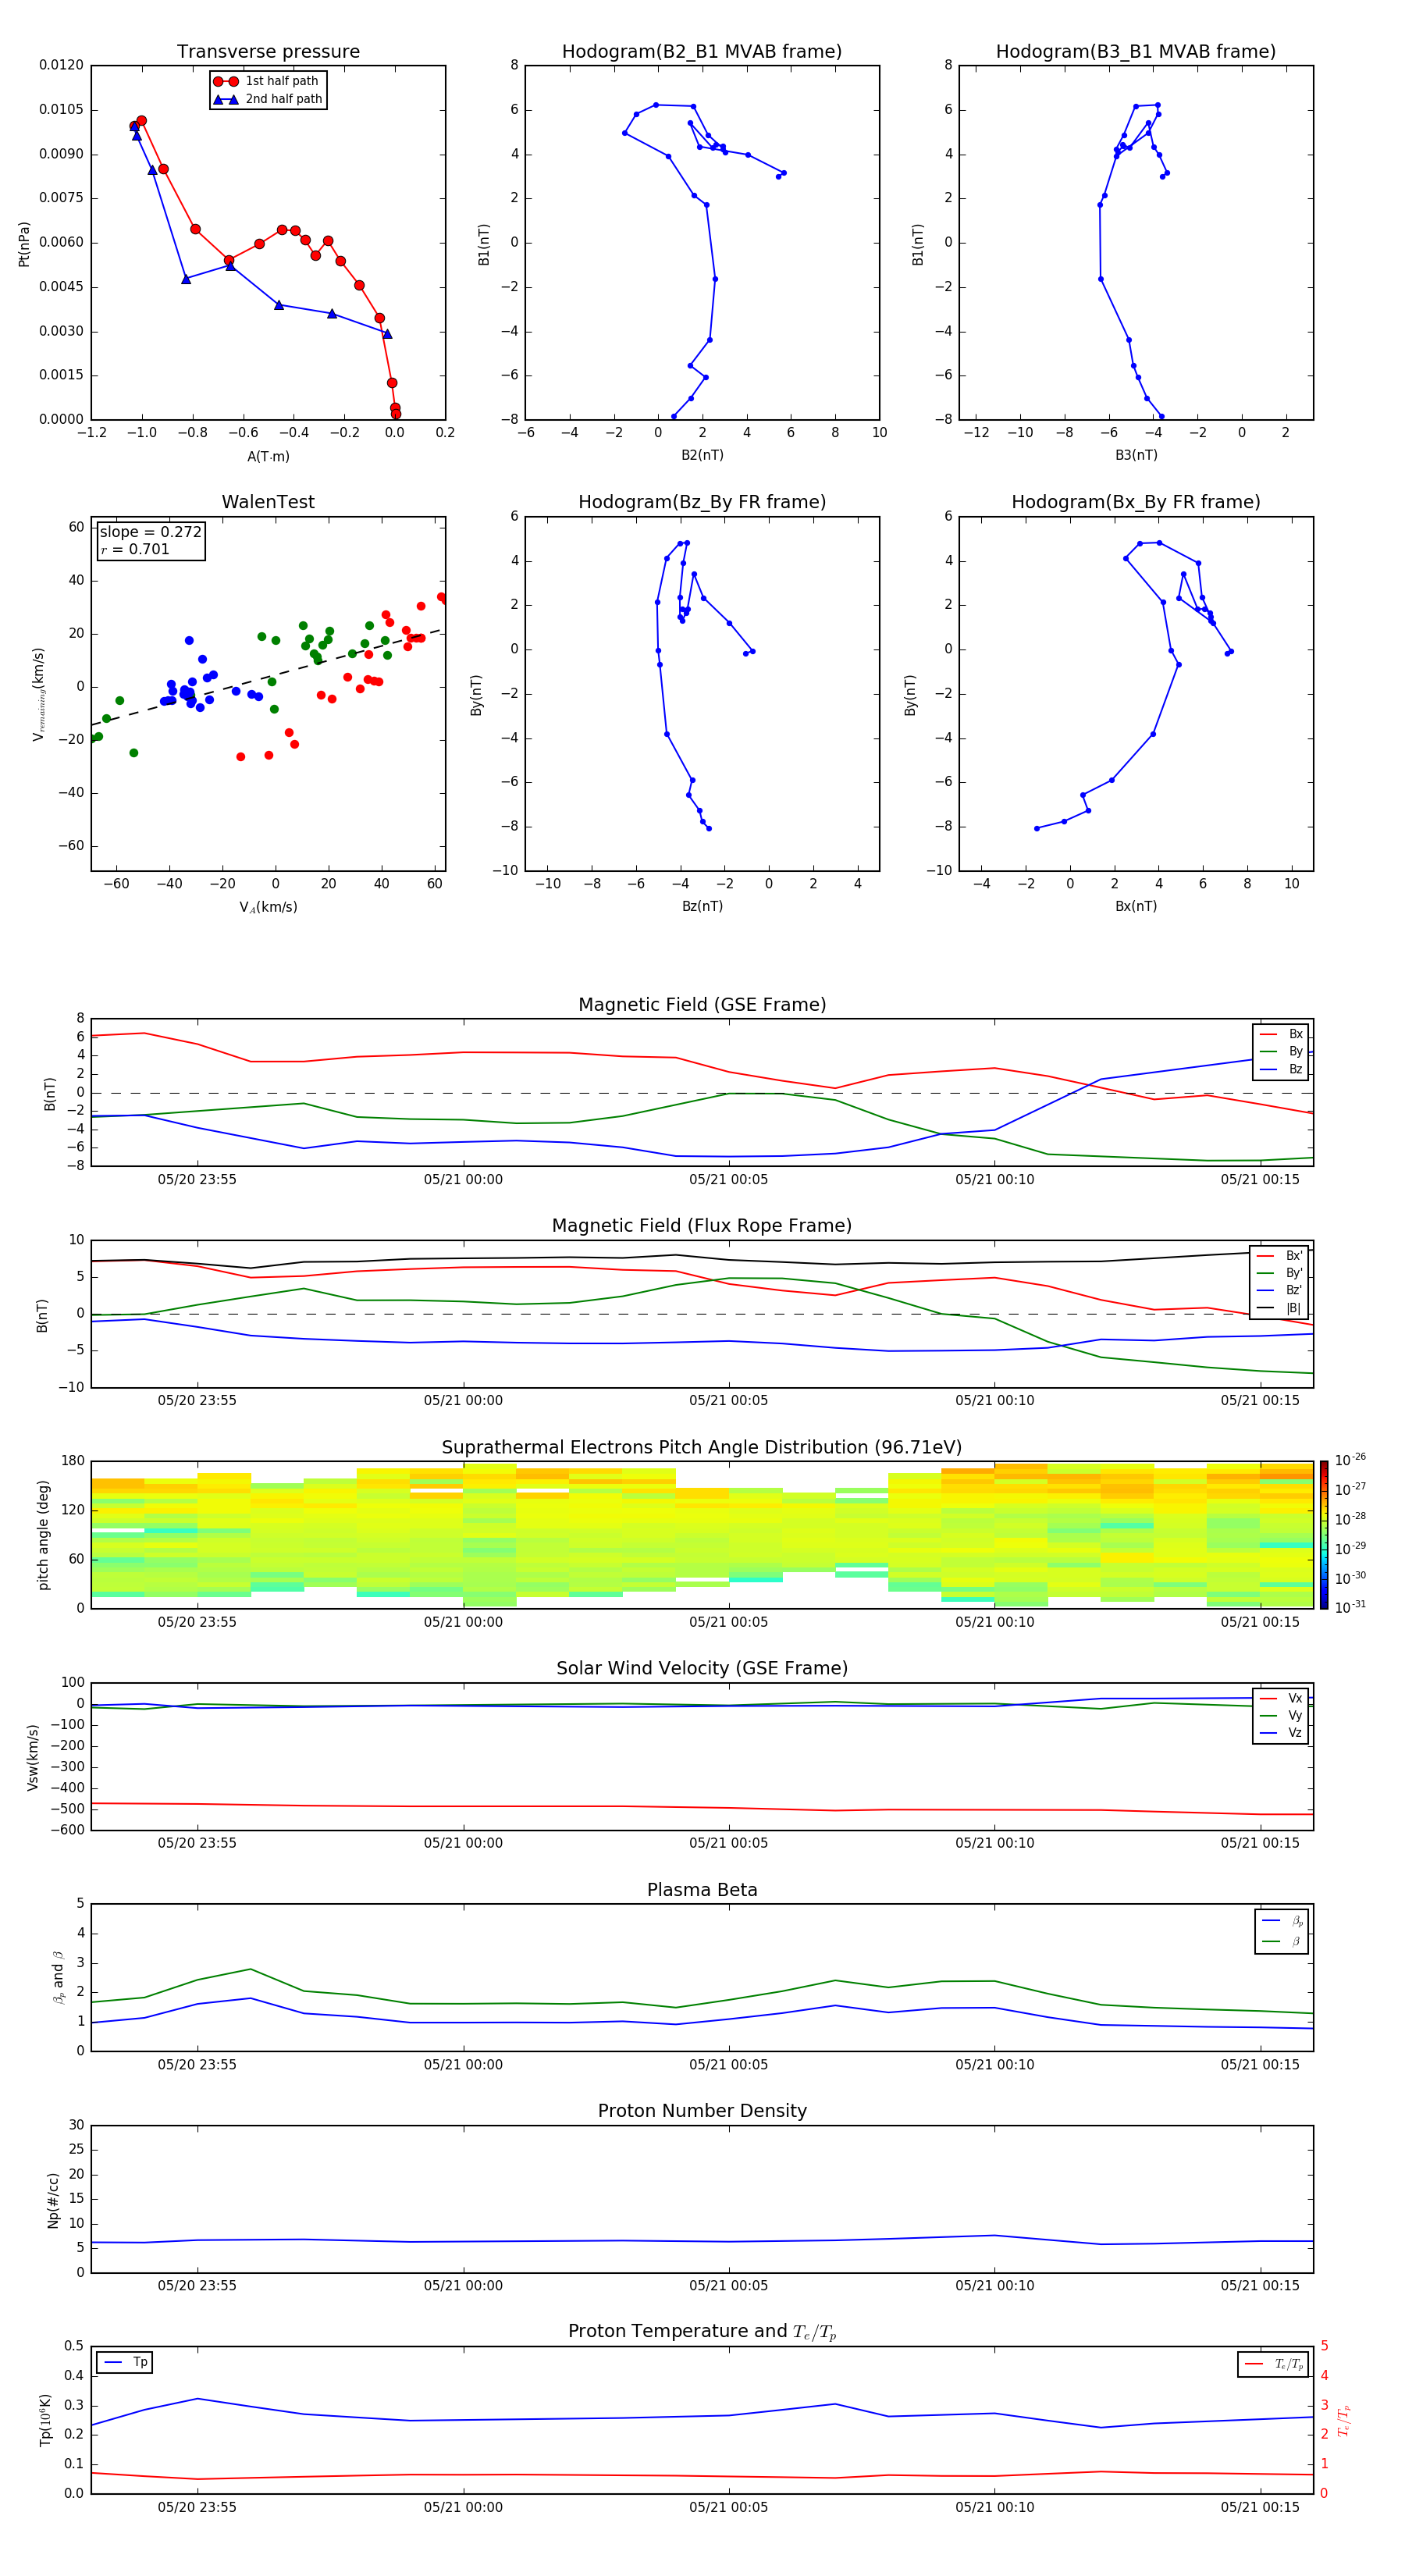Select βp entry in Plasma Beta legend
Screen dimensions: 1405x2576
coord(1282,1921)
